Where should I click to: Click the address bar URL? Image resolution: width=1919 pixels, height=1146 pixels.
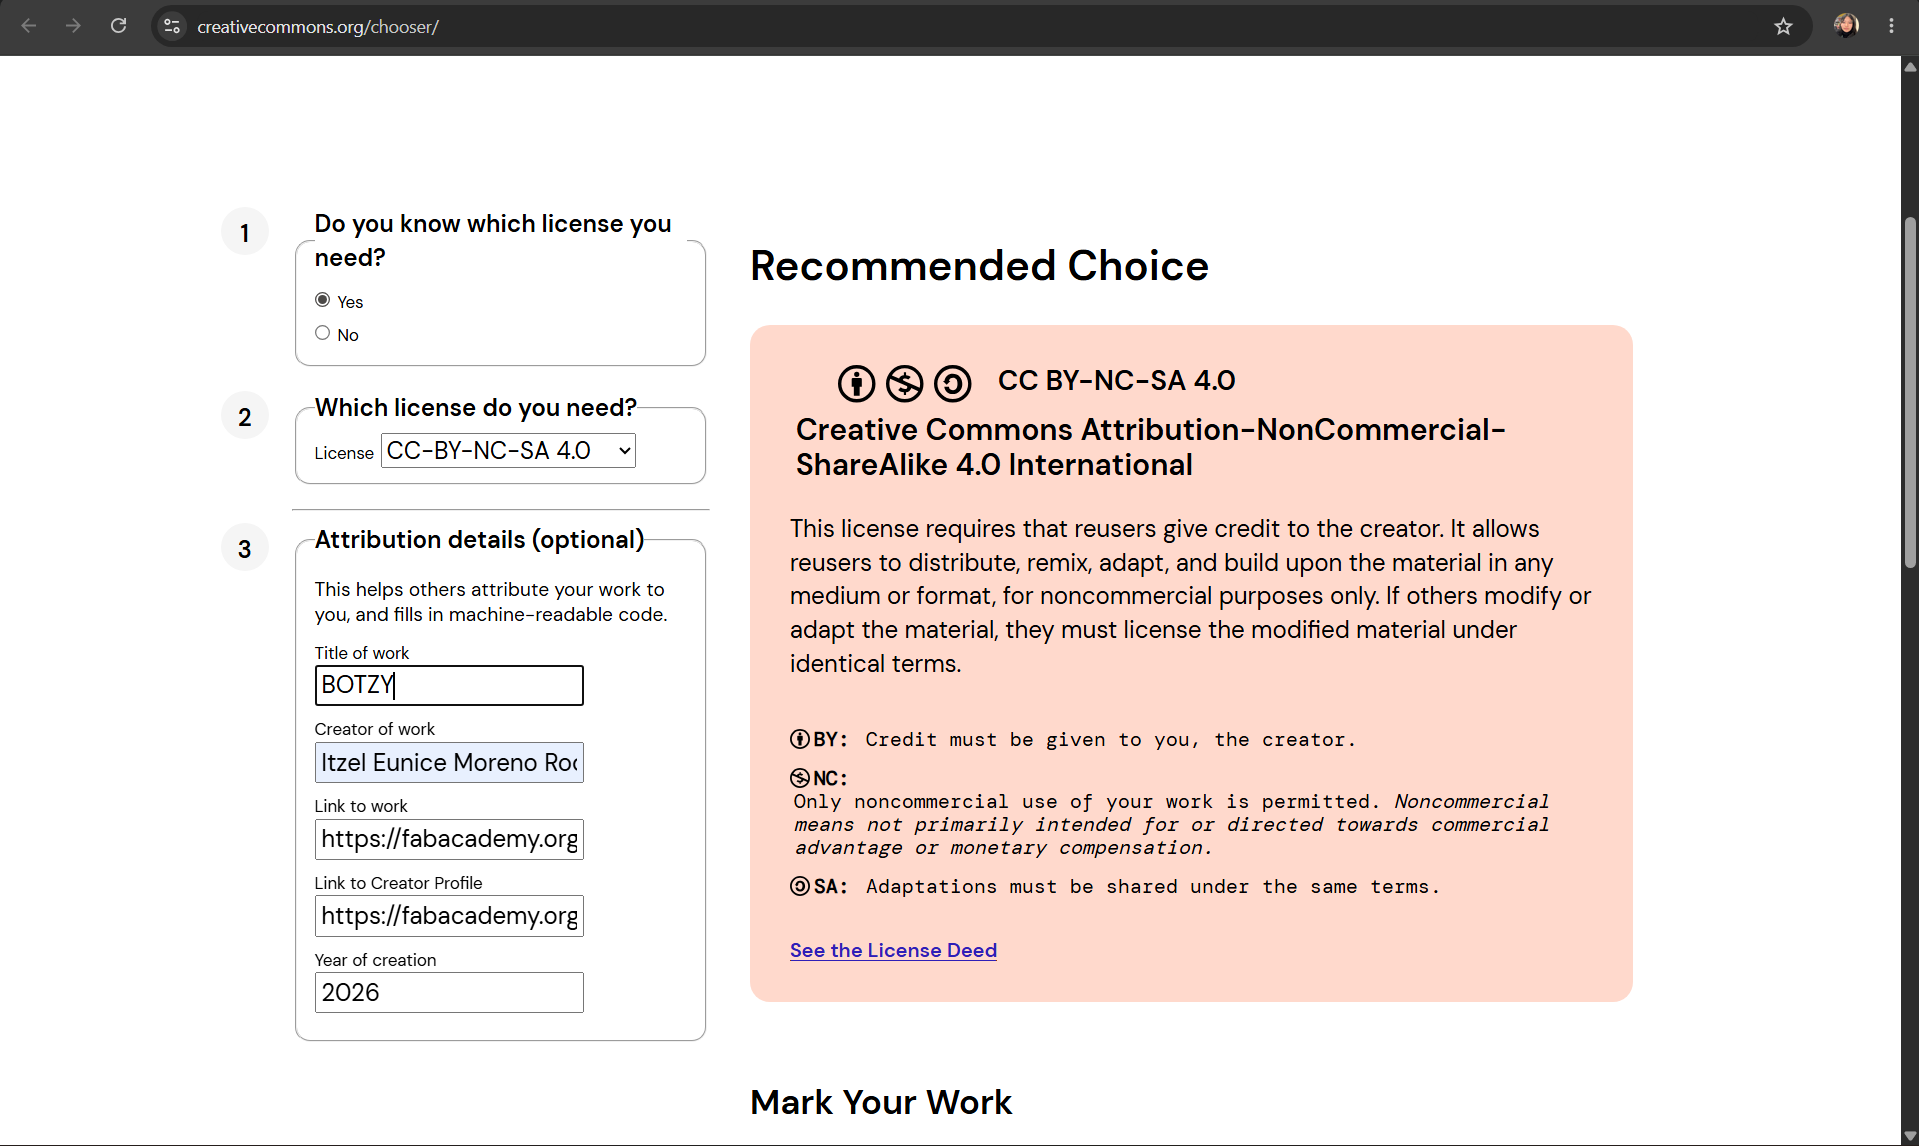click(x=318, y=27)
